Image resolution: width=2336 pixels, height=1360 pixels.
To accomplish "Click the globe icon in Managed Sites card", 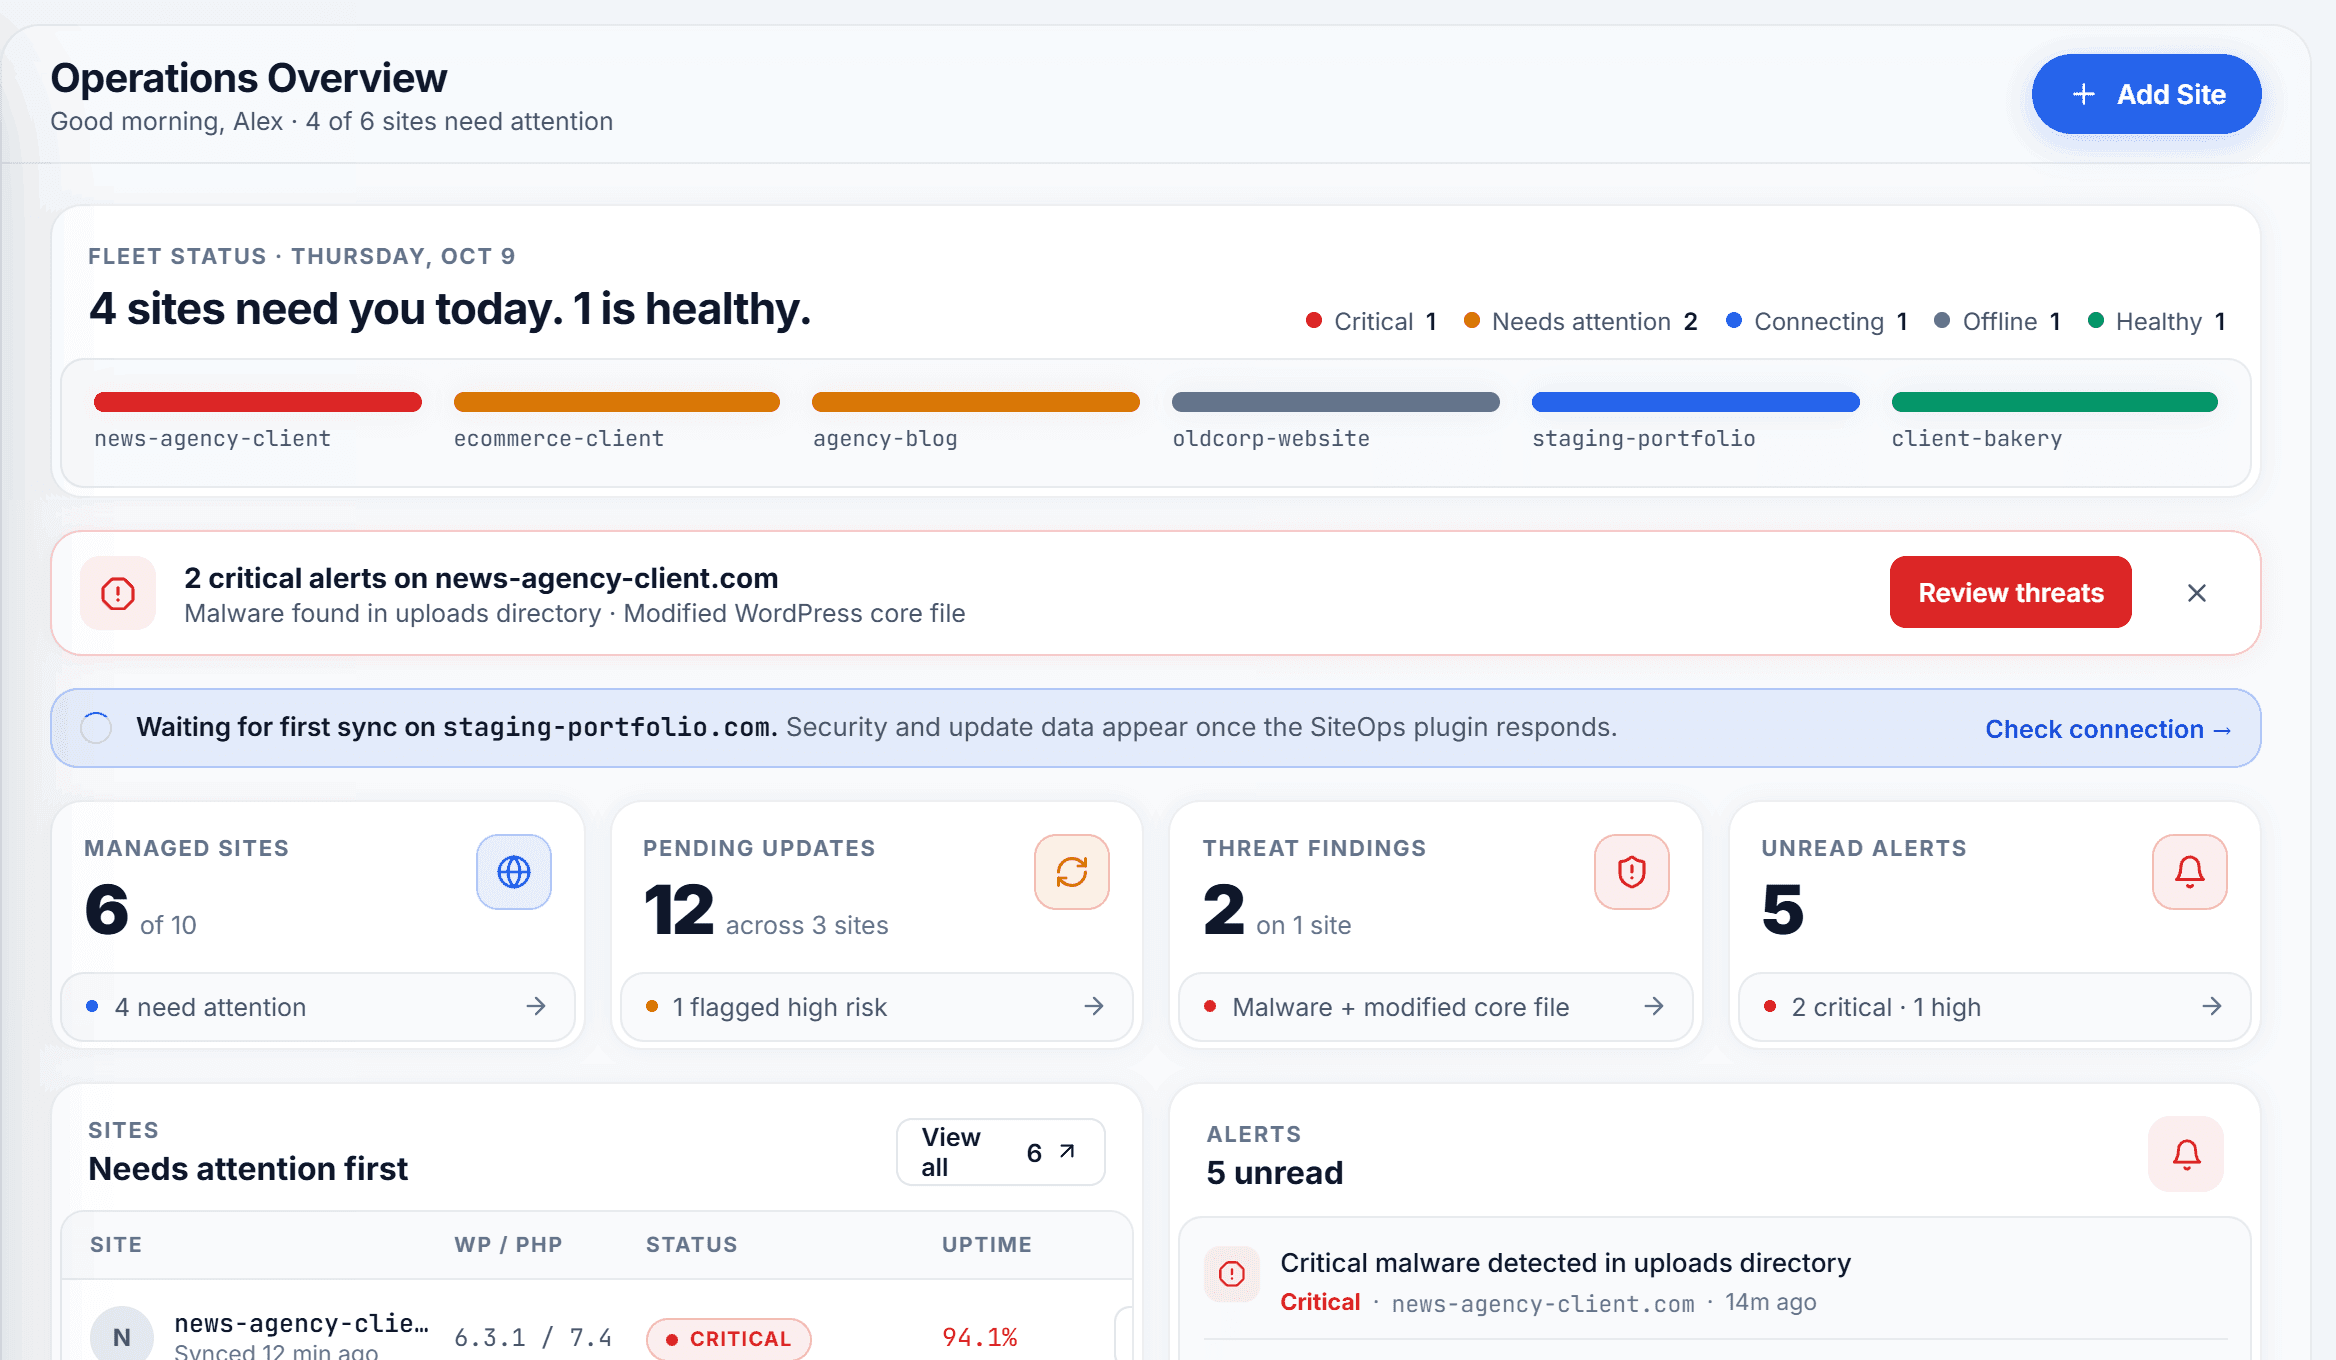I will (x=514, y=872).
